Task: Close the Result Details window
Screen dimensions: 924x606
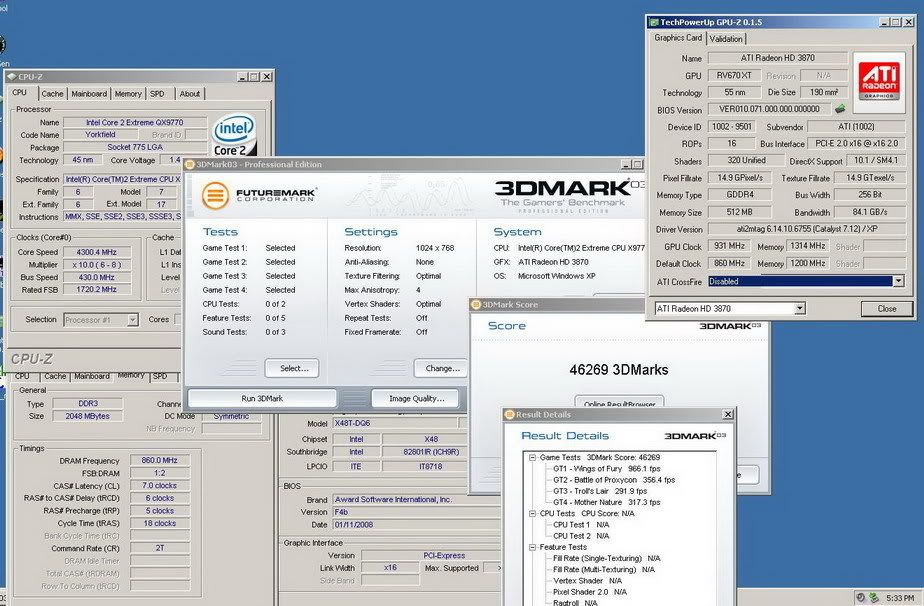Action: 727,414
